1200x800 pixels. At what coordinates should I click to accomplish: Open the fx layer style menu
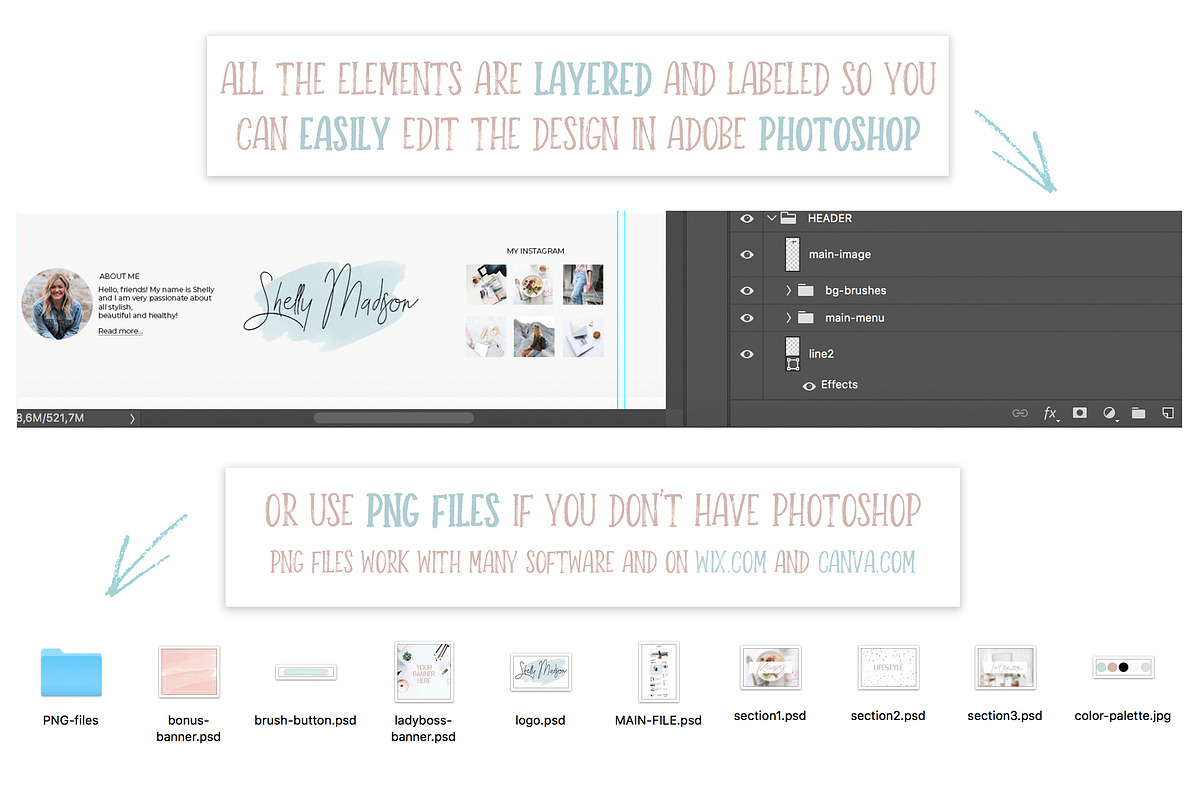click(1051, 412)
